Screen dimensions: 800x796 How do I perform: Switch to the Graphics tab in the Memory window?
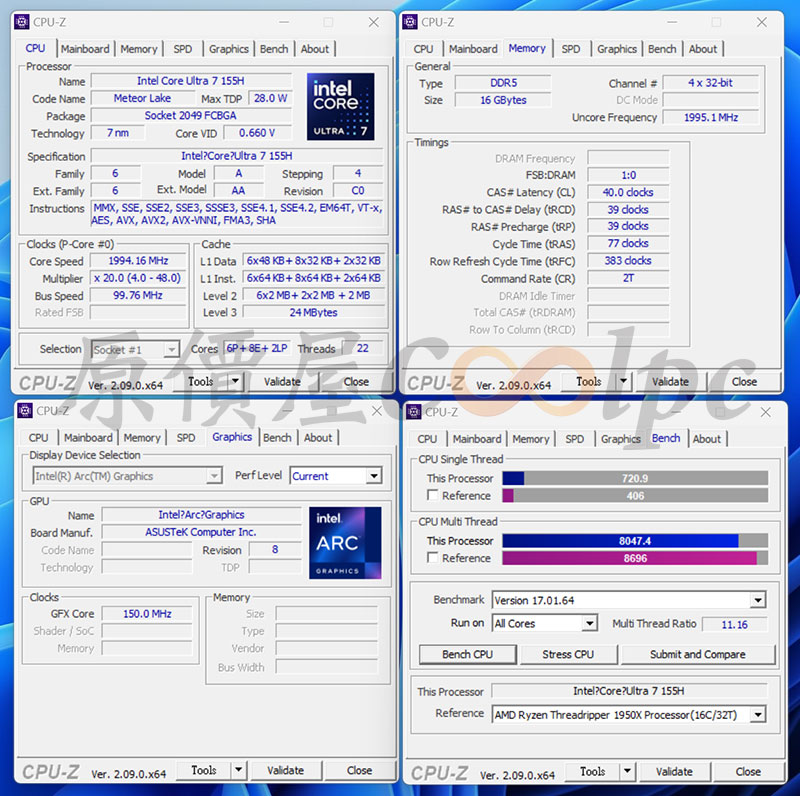point(617,49)
